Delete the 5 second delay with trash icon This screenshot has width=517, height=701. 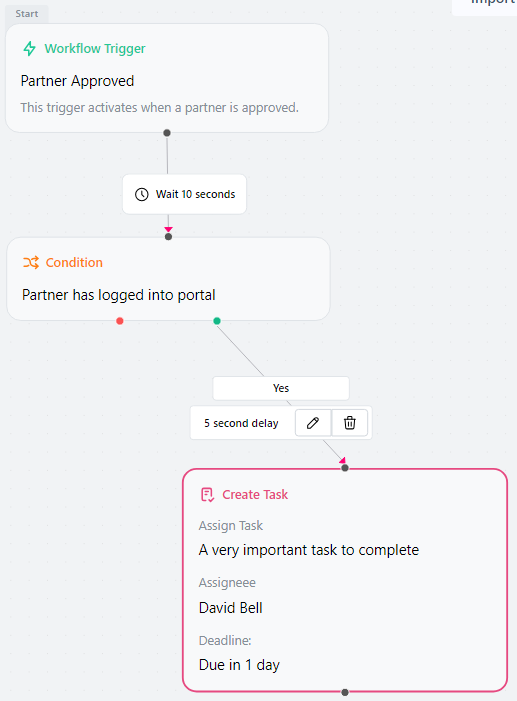coord(350,422)
